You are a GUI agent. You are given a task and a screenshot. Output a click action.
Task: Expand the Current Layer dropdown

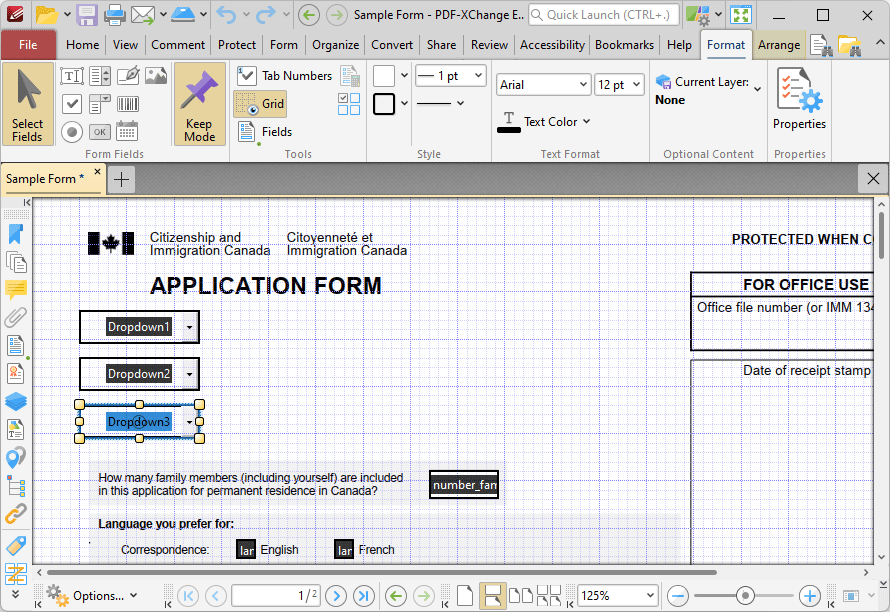coord(757,89)
